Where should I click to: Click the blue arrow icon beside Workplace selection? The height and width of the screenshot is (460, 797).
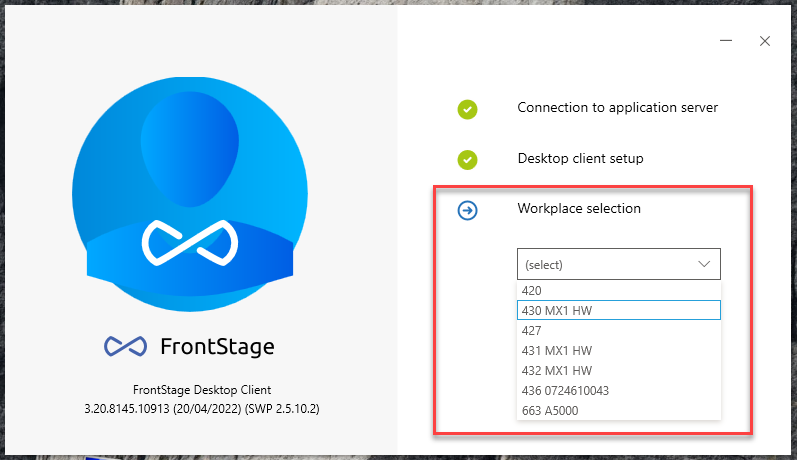tap(467, 210)
